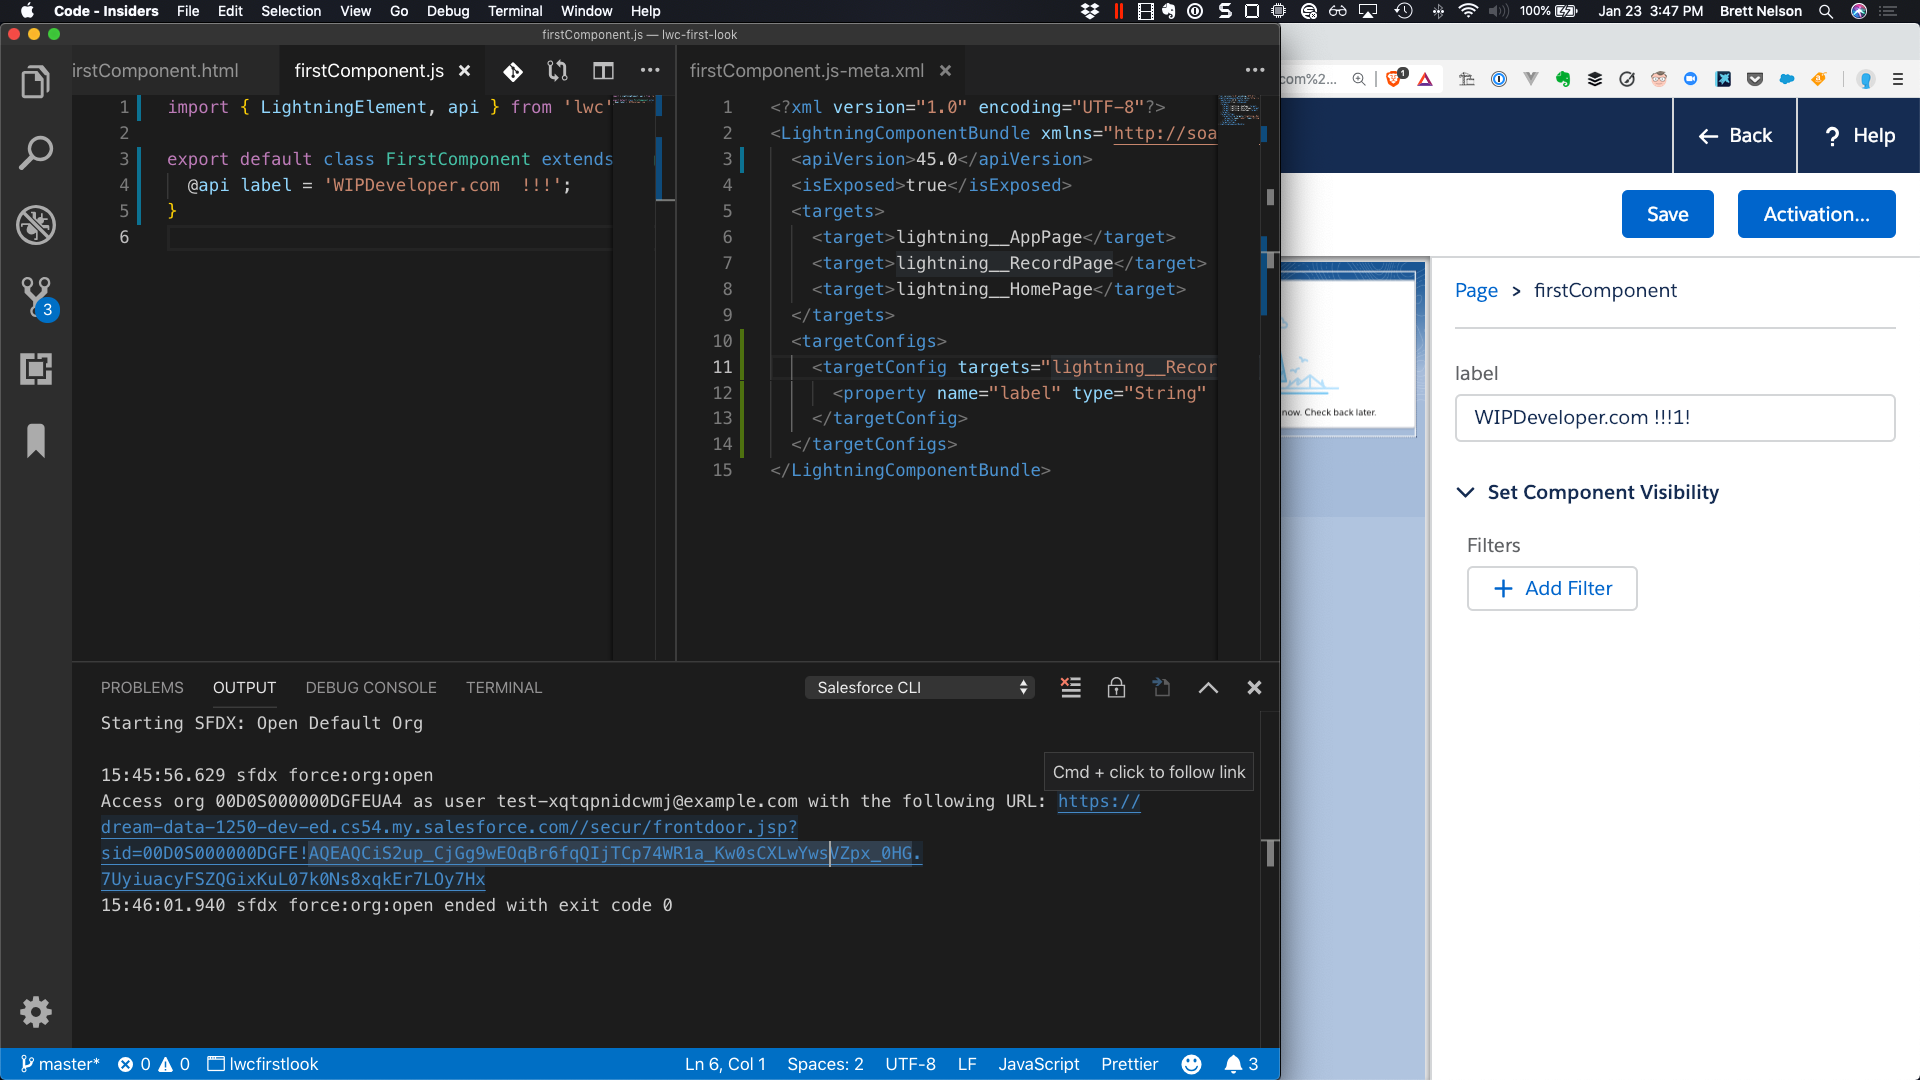Image resolution: width=1920 pixels, height=1080 pixels.
Task: Click the Back button in Lightning App Builder
Action: tap(1735, 136)
